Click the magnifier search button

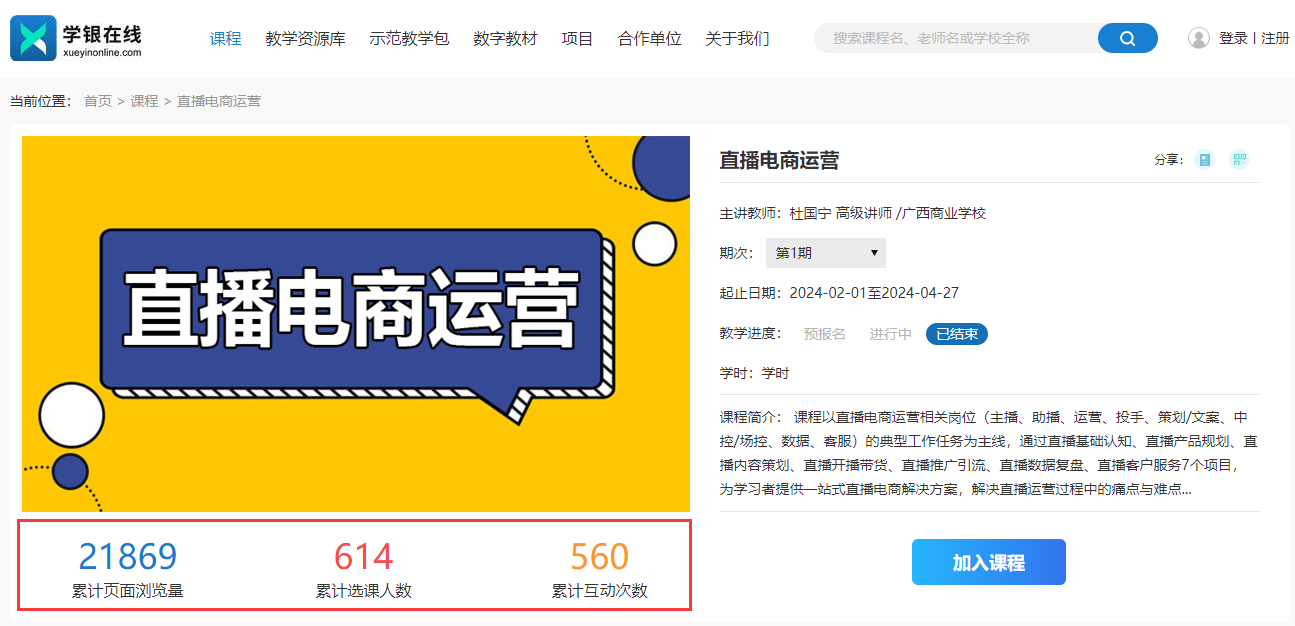click(x=1127, y=38)
